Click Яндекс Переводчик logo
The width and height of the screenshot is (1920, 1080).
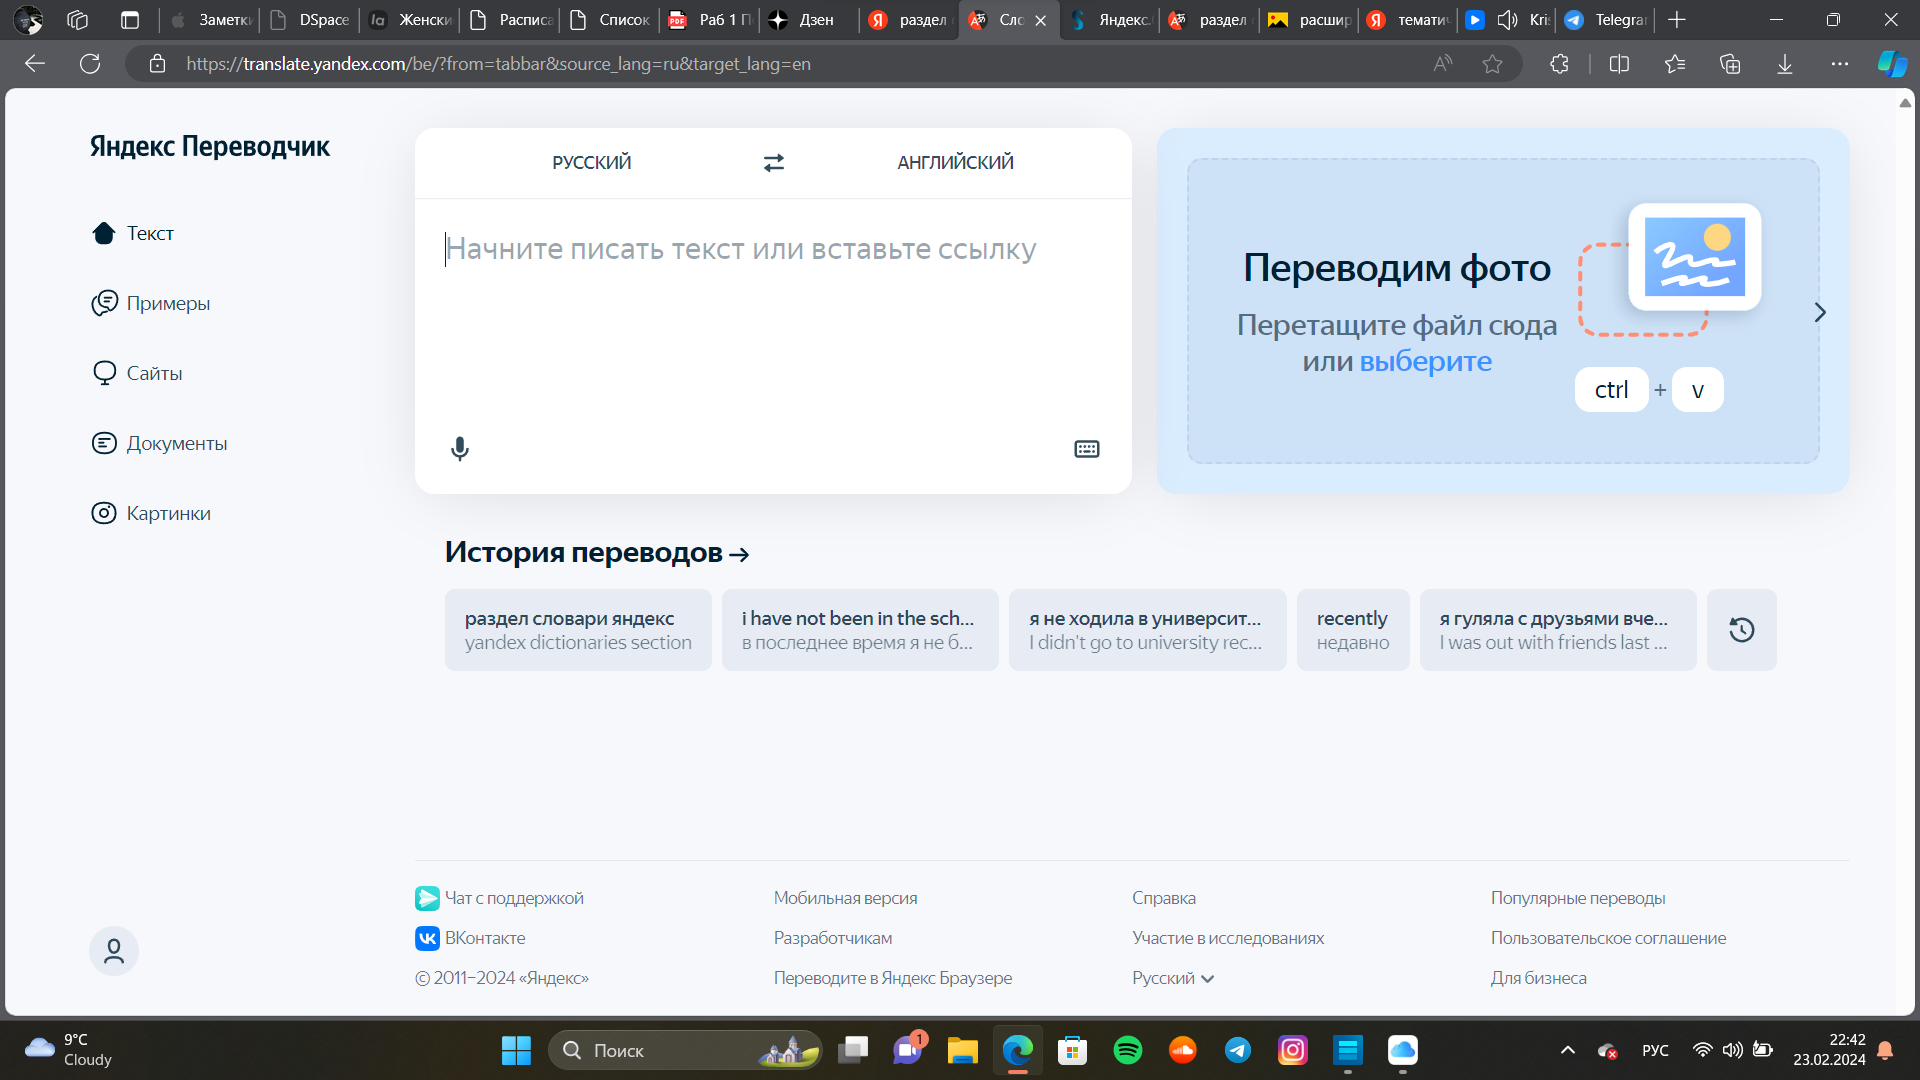pos(210,146)
